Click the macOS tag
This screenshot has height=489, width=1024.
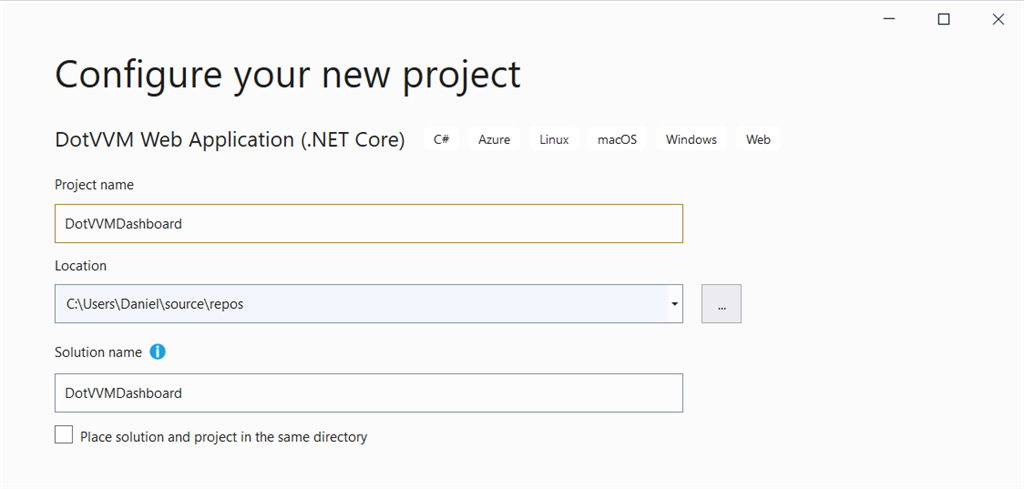(x=616, y=139)
